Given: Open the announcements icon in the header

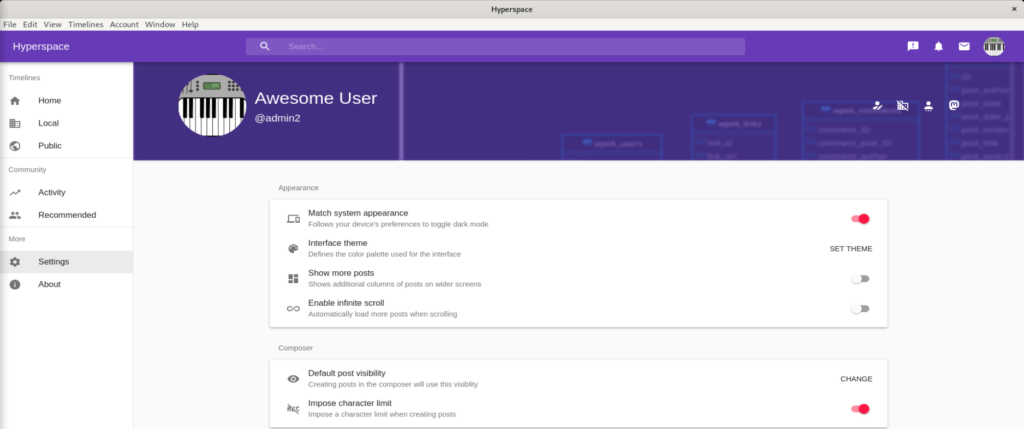Looking at the screenshot, I should click(x=913, y=46).
